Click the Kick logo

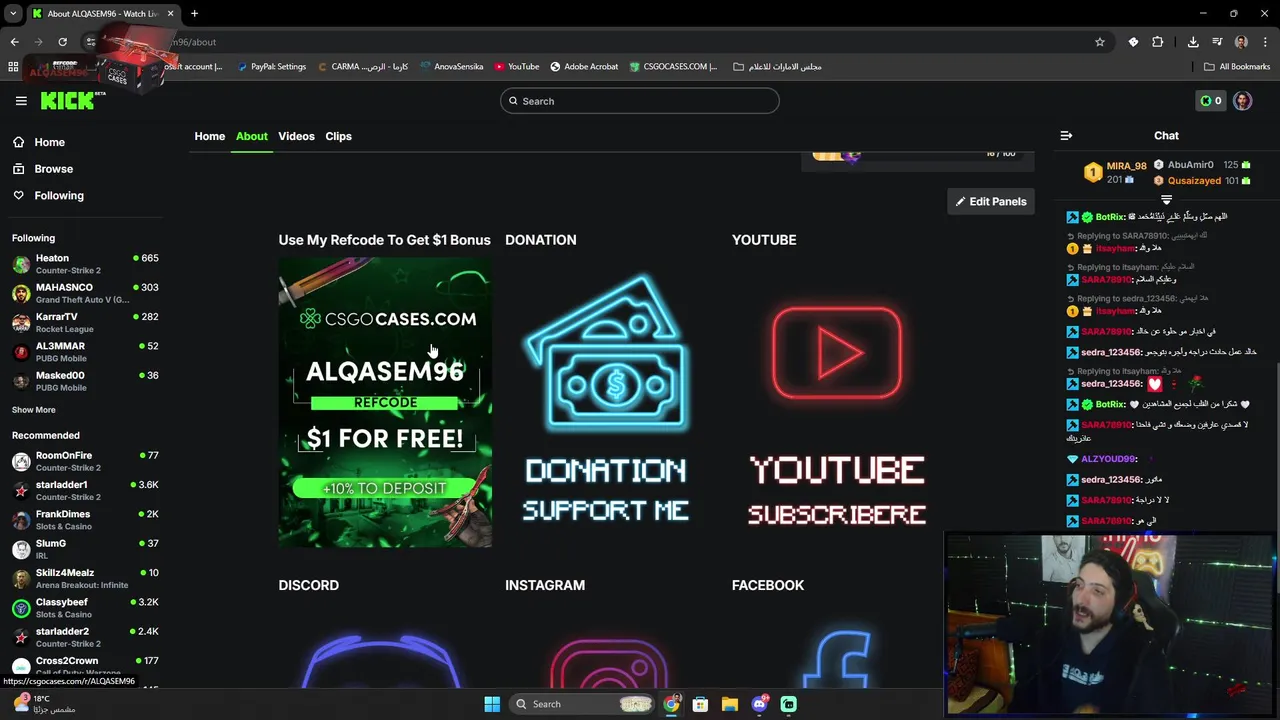coord(72,100)
